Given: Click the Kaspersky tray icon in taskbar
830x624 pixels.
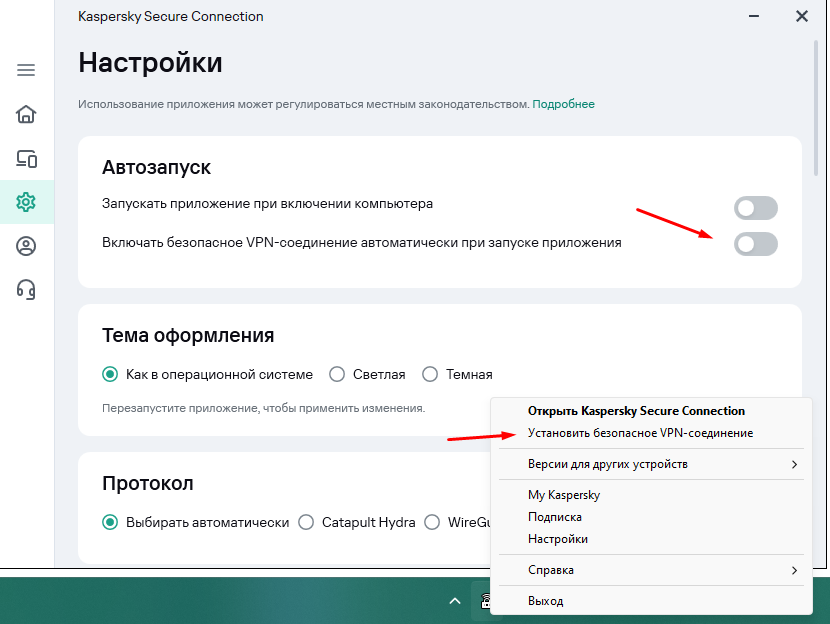Looking at the screenshot, I should pyautogui.click(x=484, y=601).
